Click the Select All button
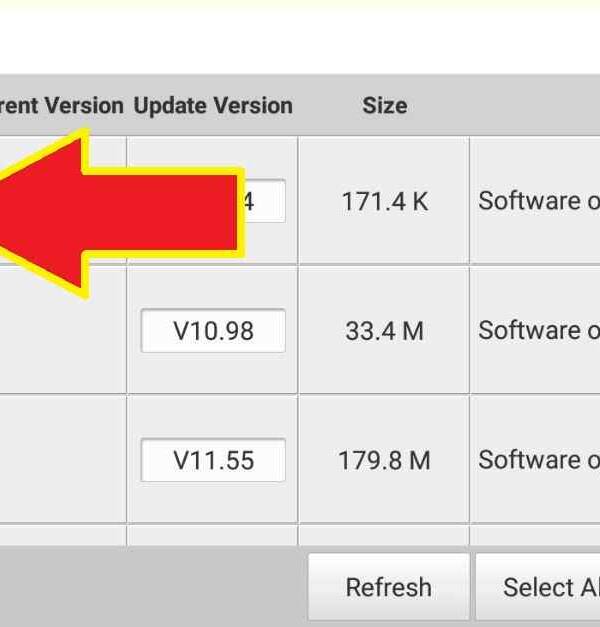Viewport: 600px width, 627px height. click(538, 587)
